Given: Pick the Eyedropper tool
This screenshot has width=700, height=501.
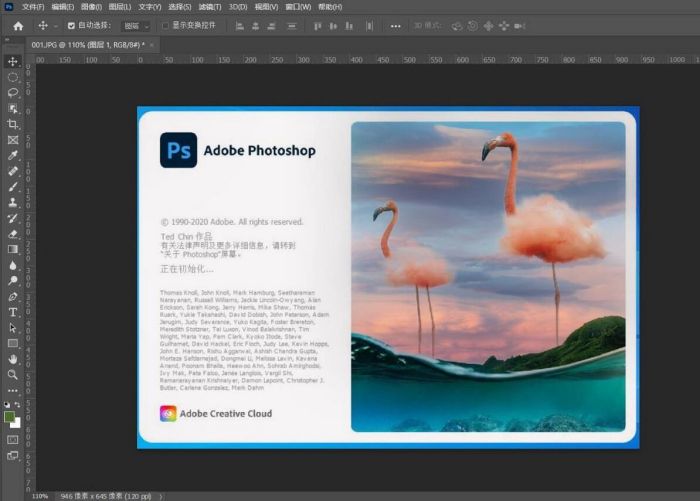Looking at the screenshot, I should point(13,156).
